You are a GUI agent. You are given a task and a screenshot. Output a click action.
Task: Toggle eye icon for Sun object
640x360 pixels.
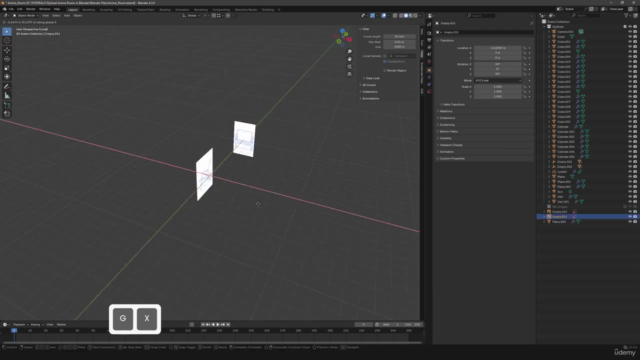630,191
